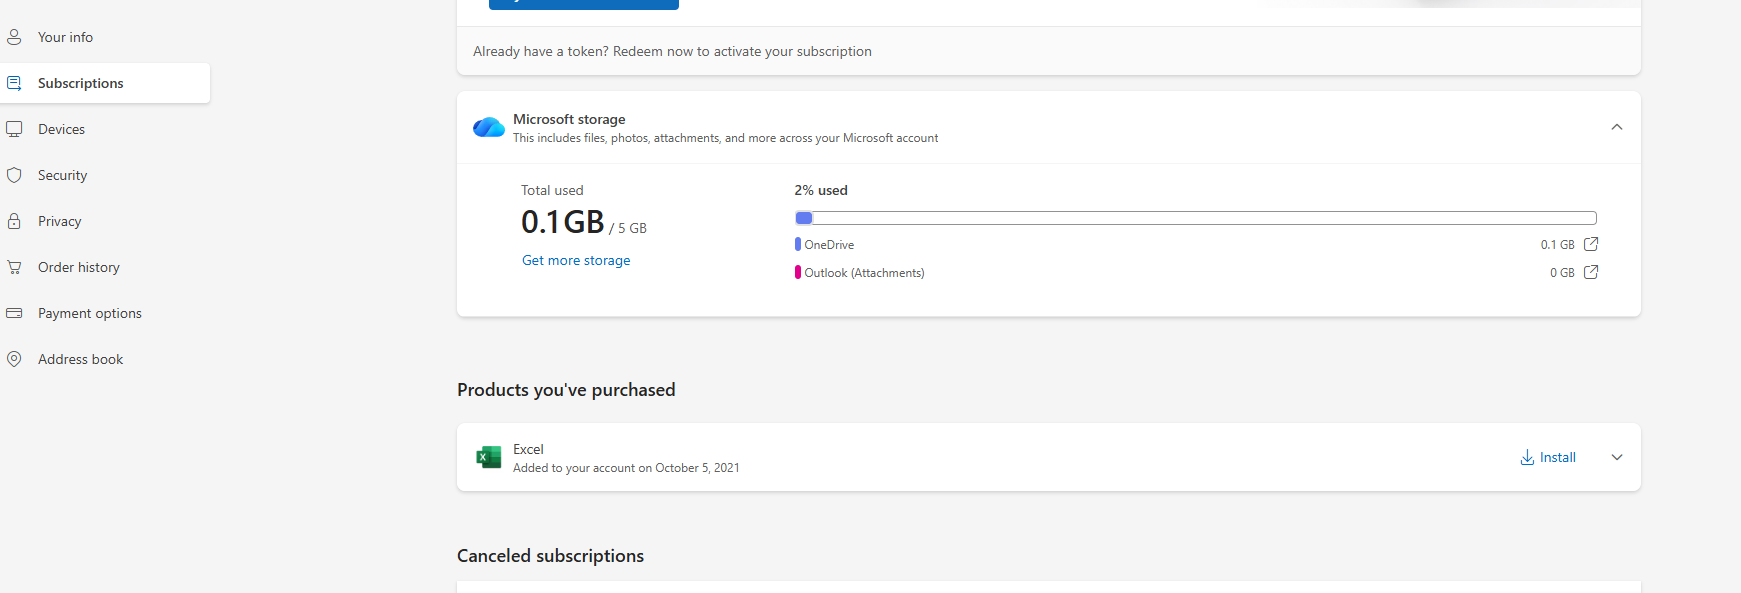
Task: Click the OneDrive storage label
Action: coord(829,245)
